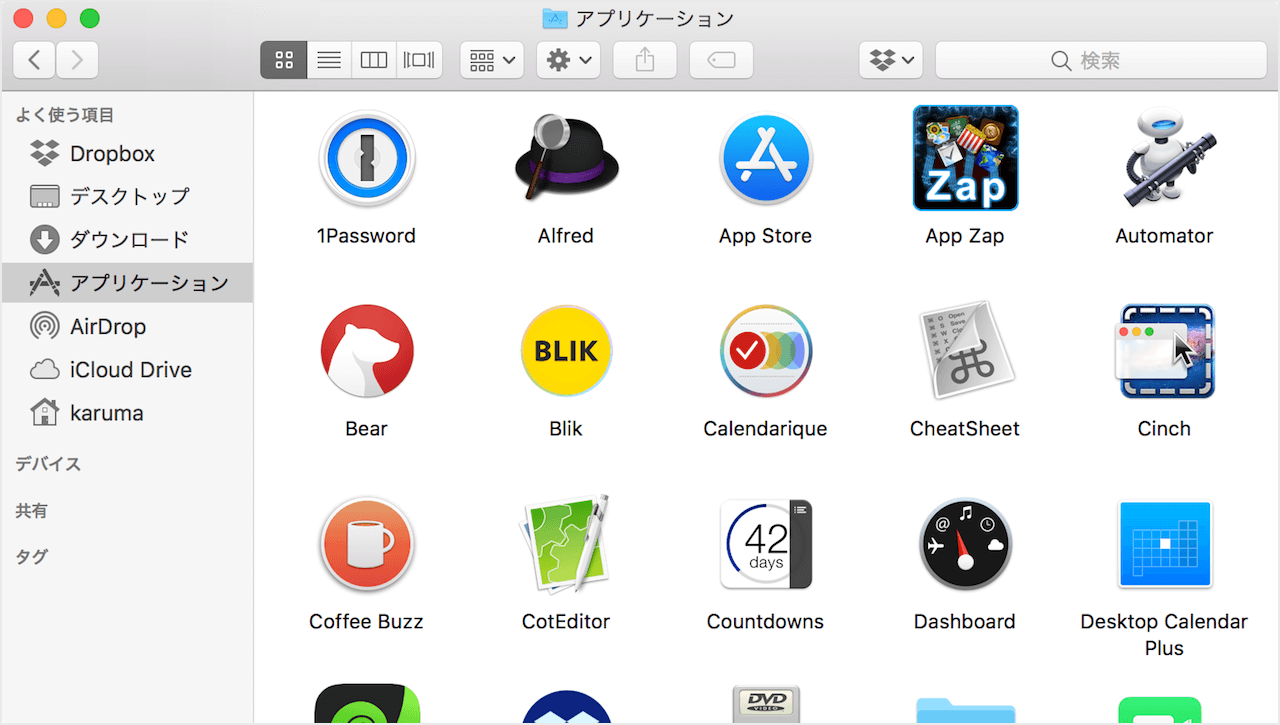
Task: Click the タグ sidebar section header
Action: (31, 557)
